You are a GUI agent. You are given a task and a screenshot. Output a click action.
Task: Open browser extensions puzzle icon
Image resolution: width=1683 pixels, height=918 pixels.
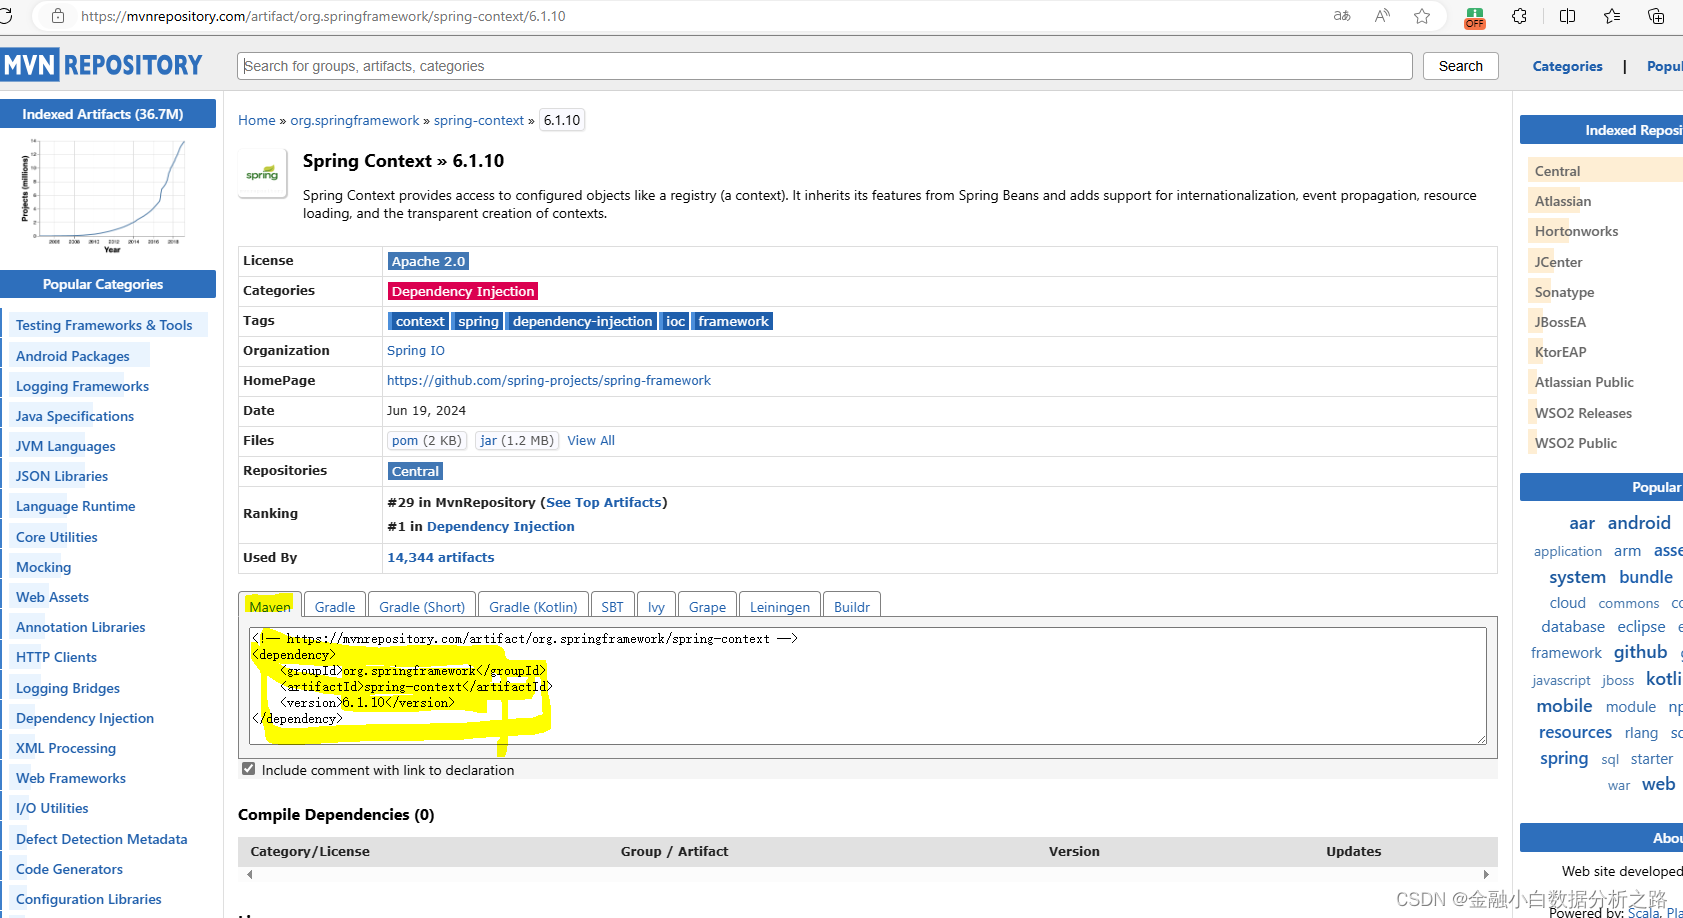click(1519, 16)
